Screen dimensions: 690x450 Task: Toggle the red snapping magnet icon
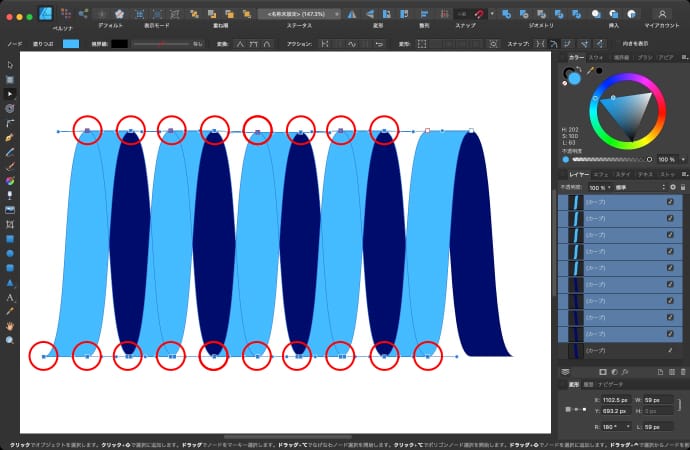tap(480, 14)
